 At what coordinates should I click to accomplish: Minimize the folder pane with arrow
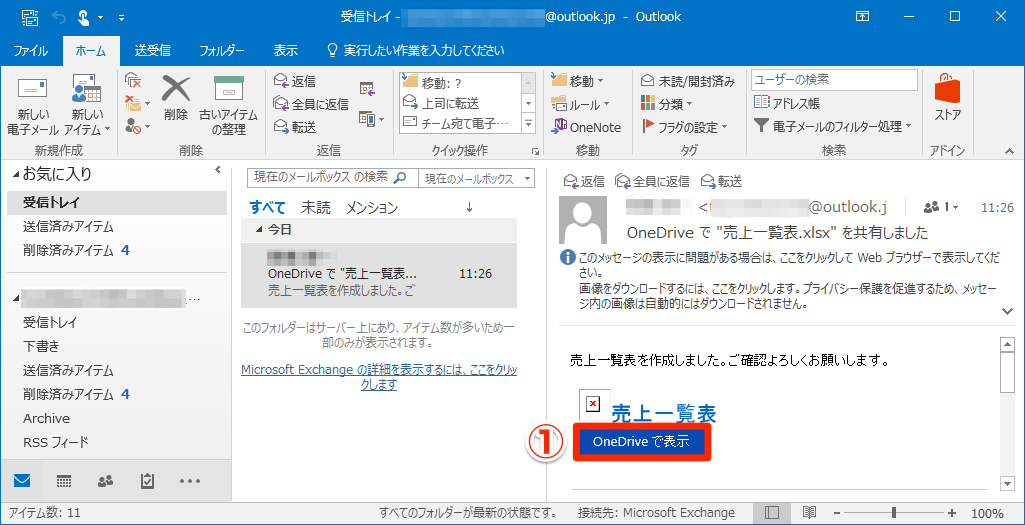[x=218, y=170]
